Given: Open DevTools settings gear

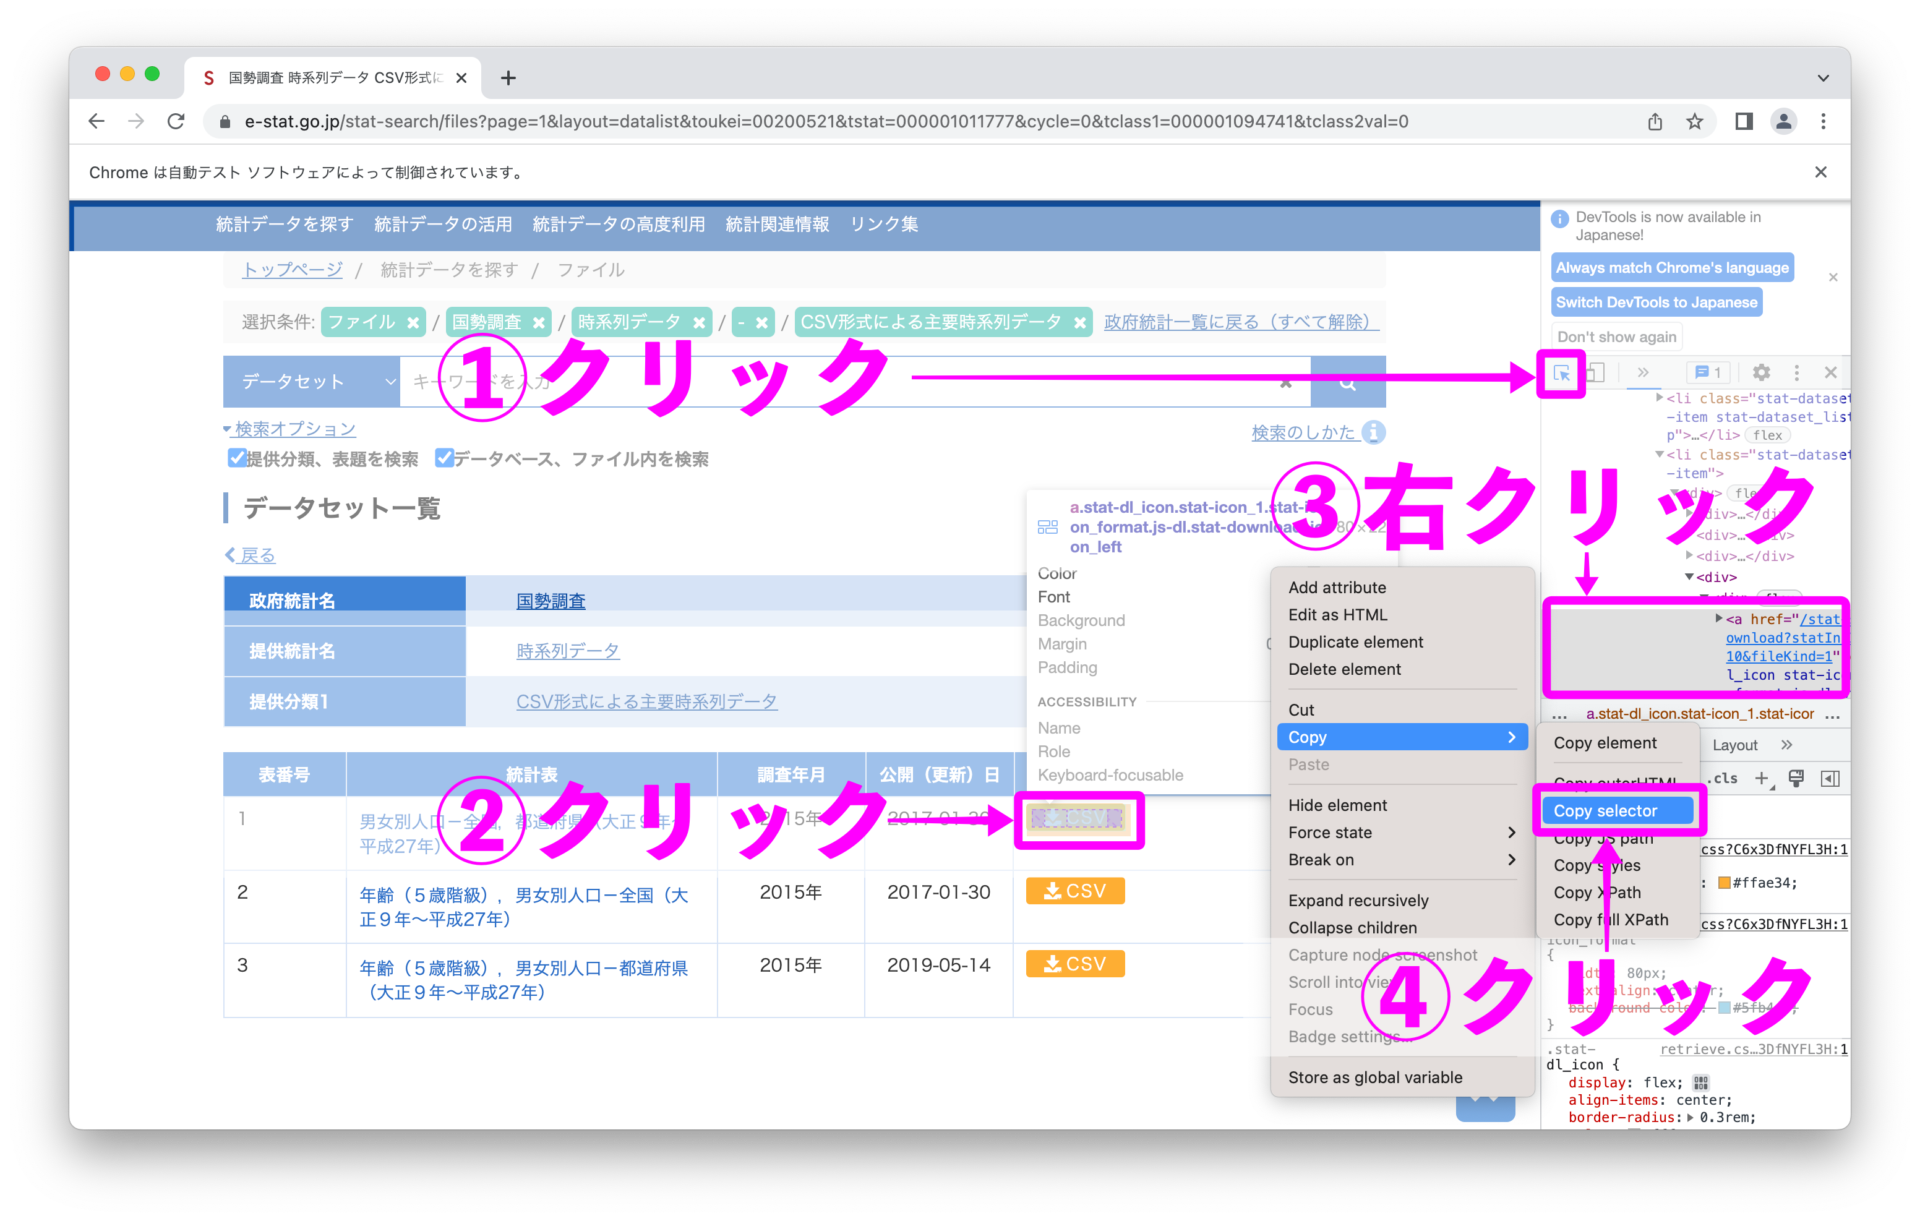Looking at the screenshot, I should pos(1761,372).
